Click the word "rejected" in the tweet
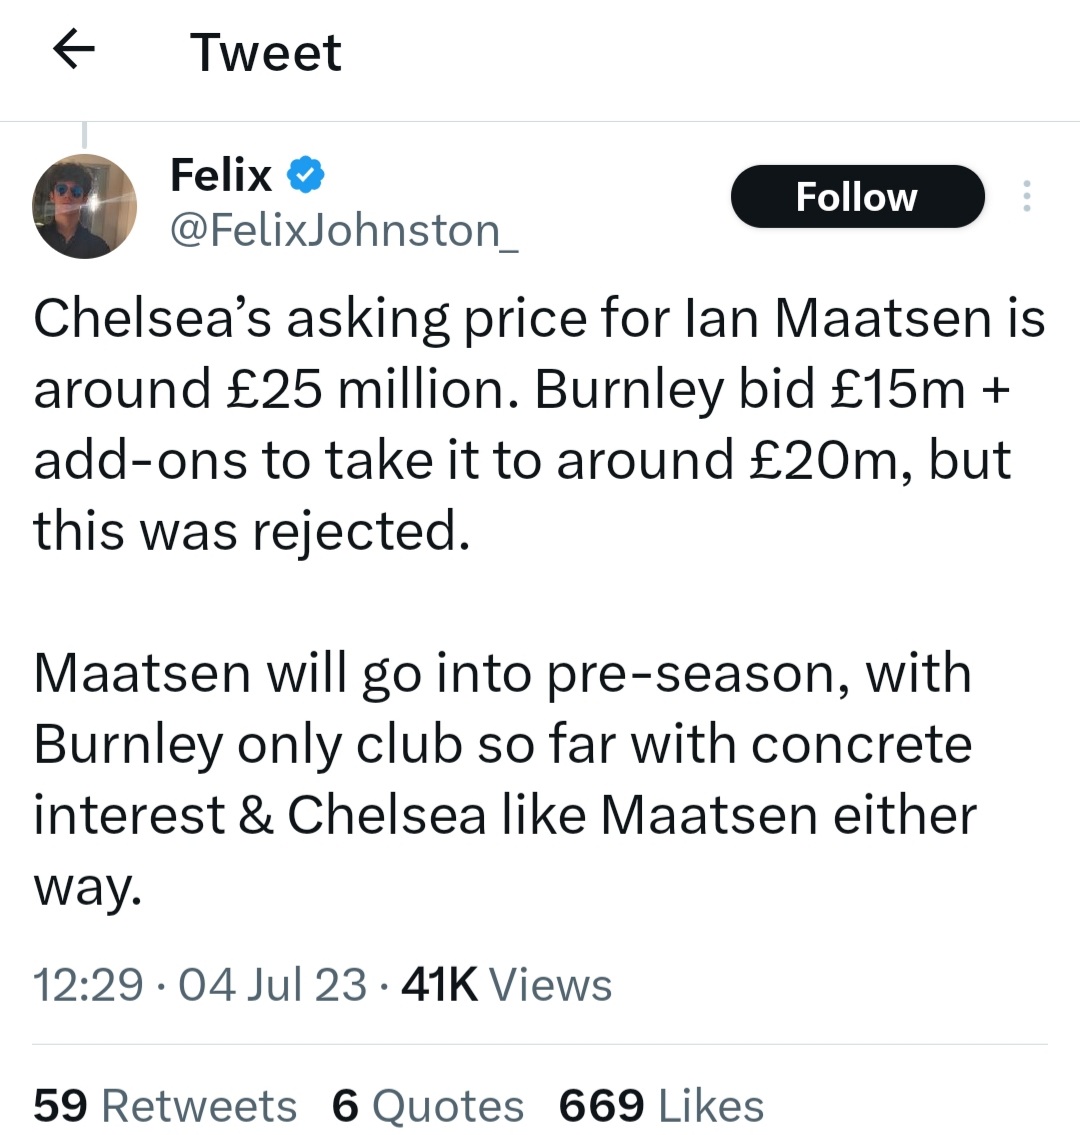Viewport: 1080px width, 1135px height. pos(359,531)
